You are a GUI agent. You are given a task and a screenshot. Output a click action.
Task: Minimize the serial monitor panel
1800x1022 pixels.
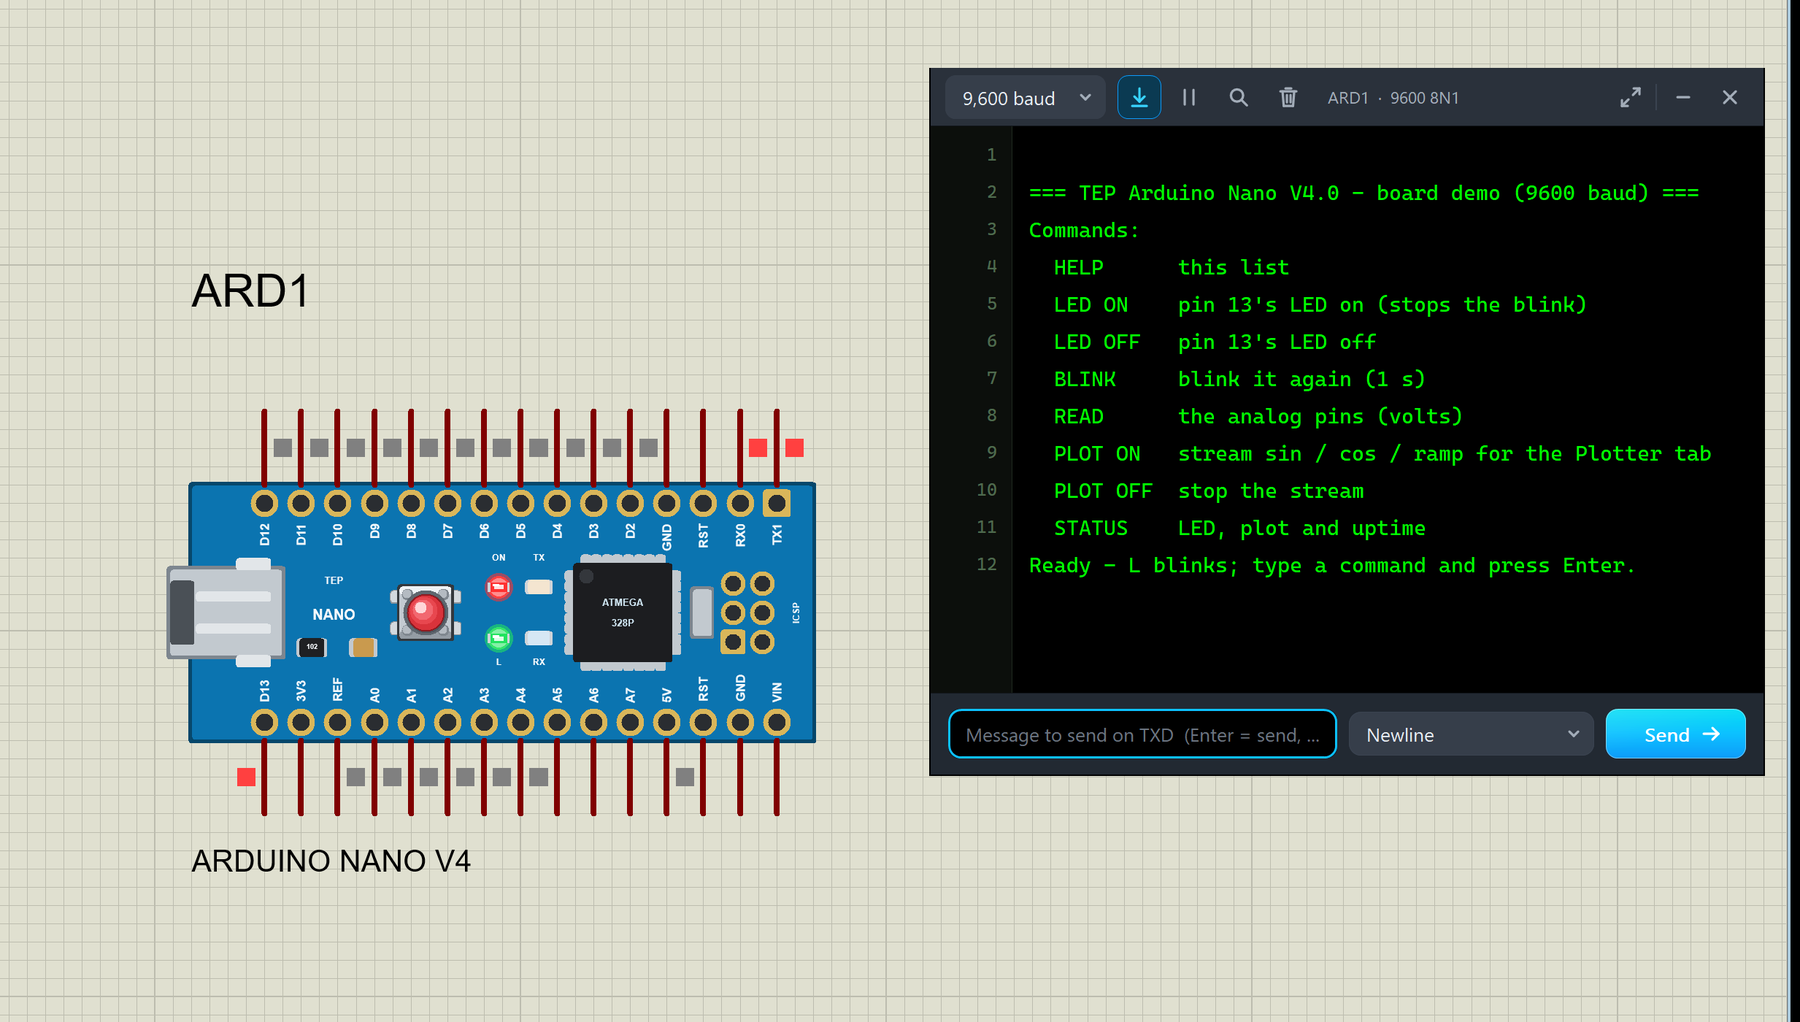1683,98
